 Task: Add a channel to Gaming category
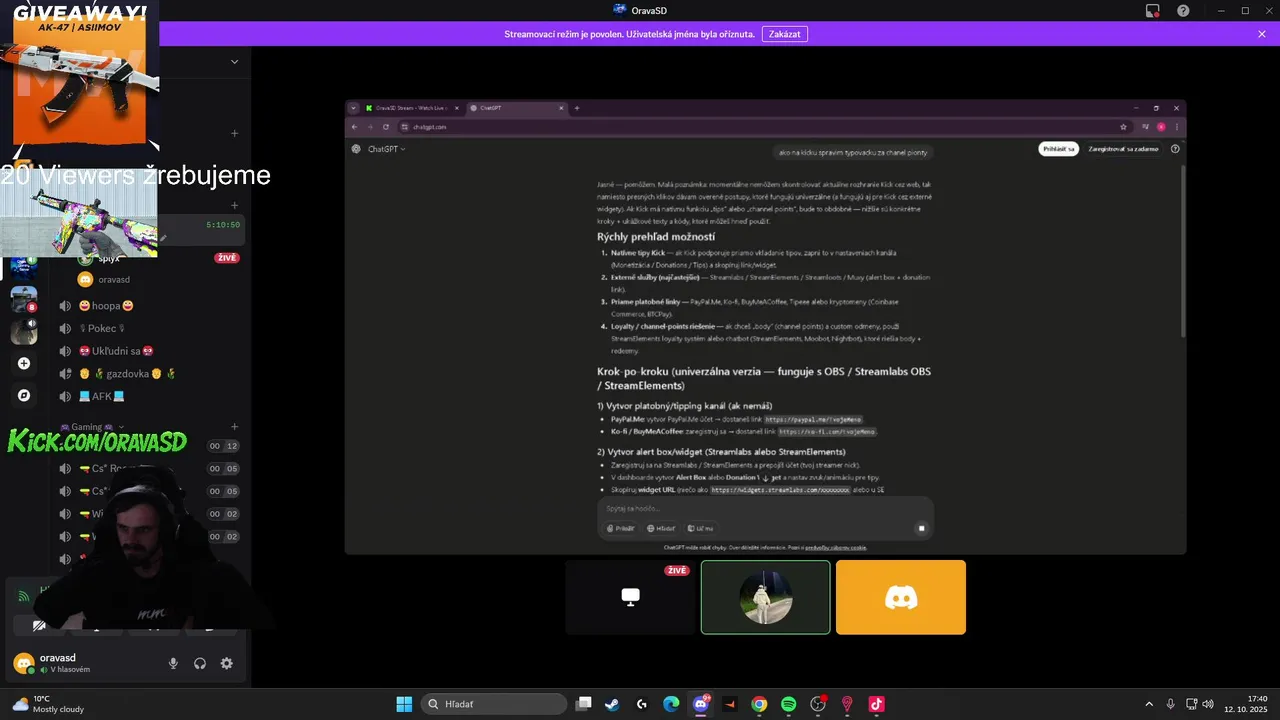pyautogui.click(x=235, y=427)
